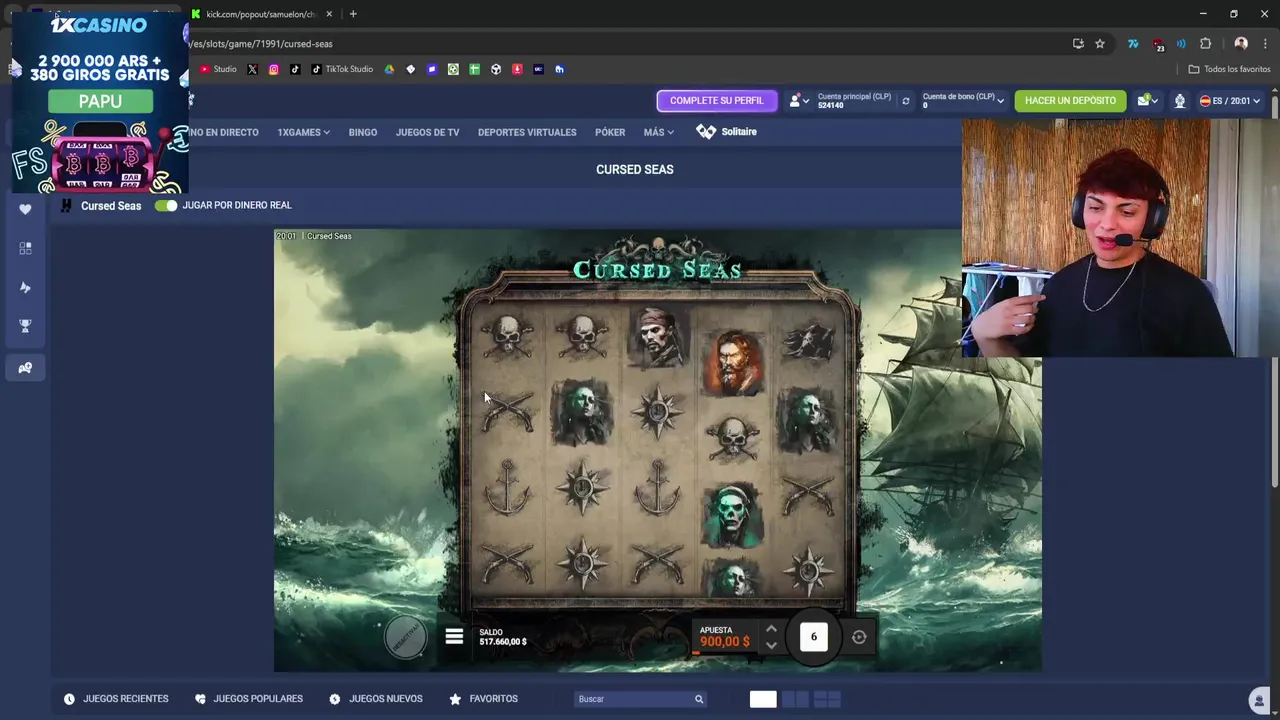Image resolution: width=1280 pixels, height=720 pixels.
Task: Click the Cursed Seas breadcrumb label
Action: pos(111,206)
